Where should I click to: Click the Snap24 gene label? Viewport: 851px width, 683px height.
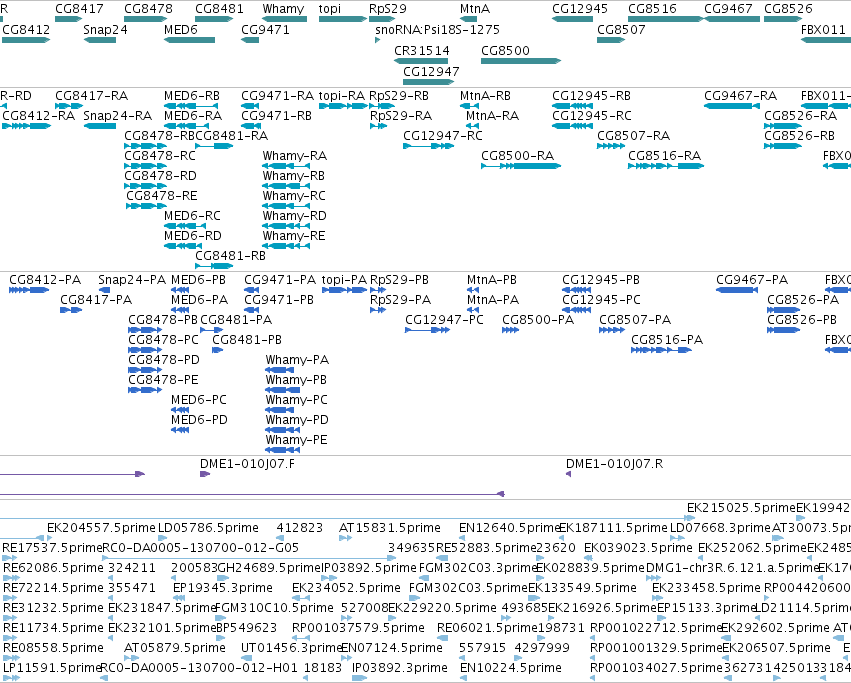point(105,29)
